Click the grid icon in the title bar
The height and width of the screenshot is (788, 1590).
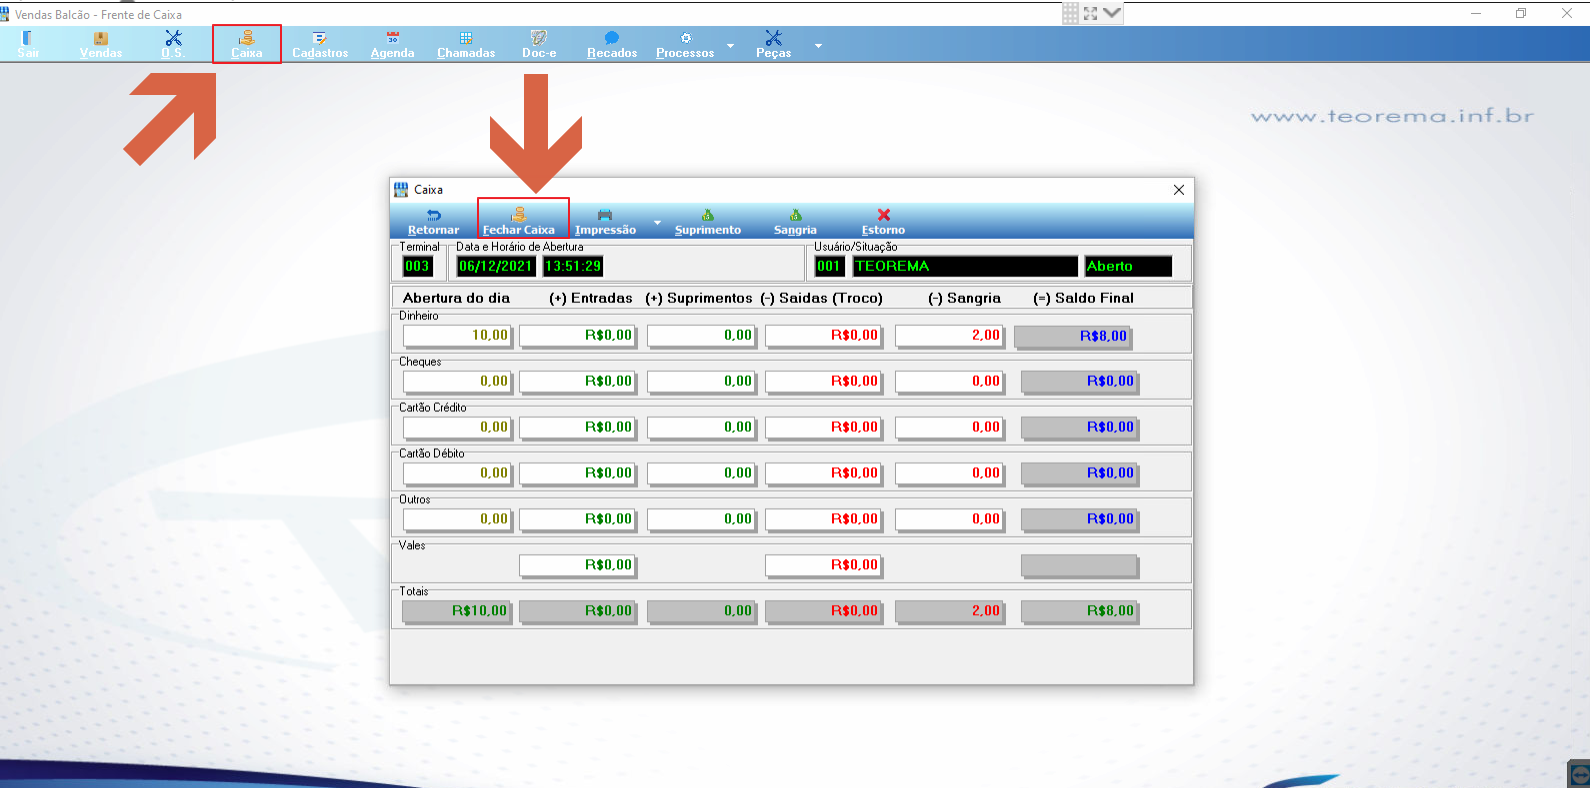tap(1071, 13)
